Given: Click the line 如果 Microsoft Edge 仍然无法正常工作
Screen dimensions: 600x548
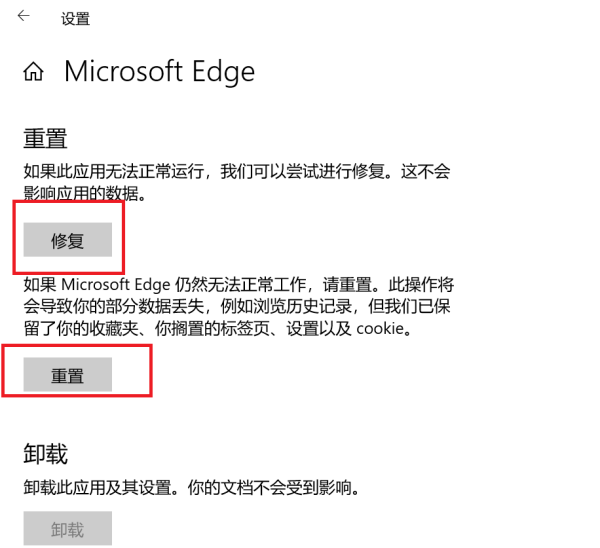Looking at the screenshot, I should (x=236, y=283).
